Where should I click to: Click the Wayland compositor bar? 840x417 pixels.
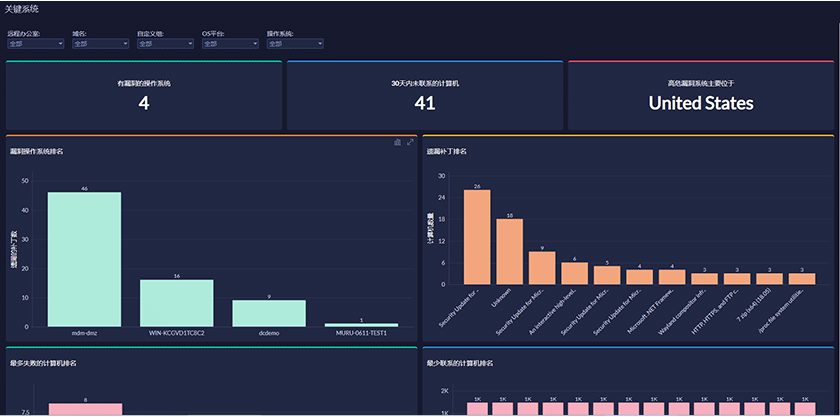704,279
